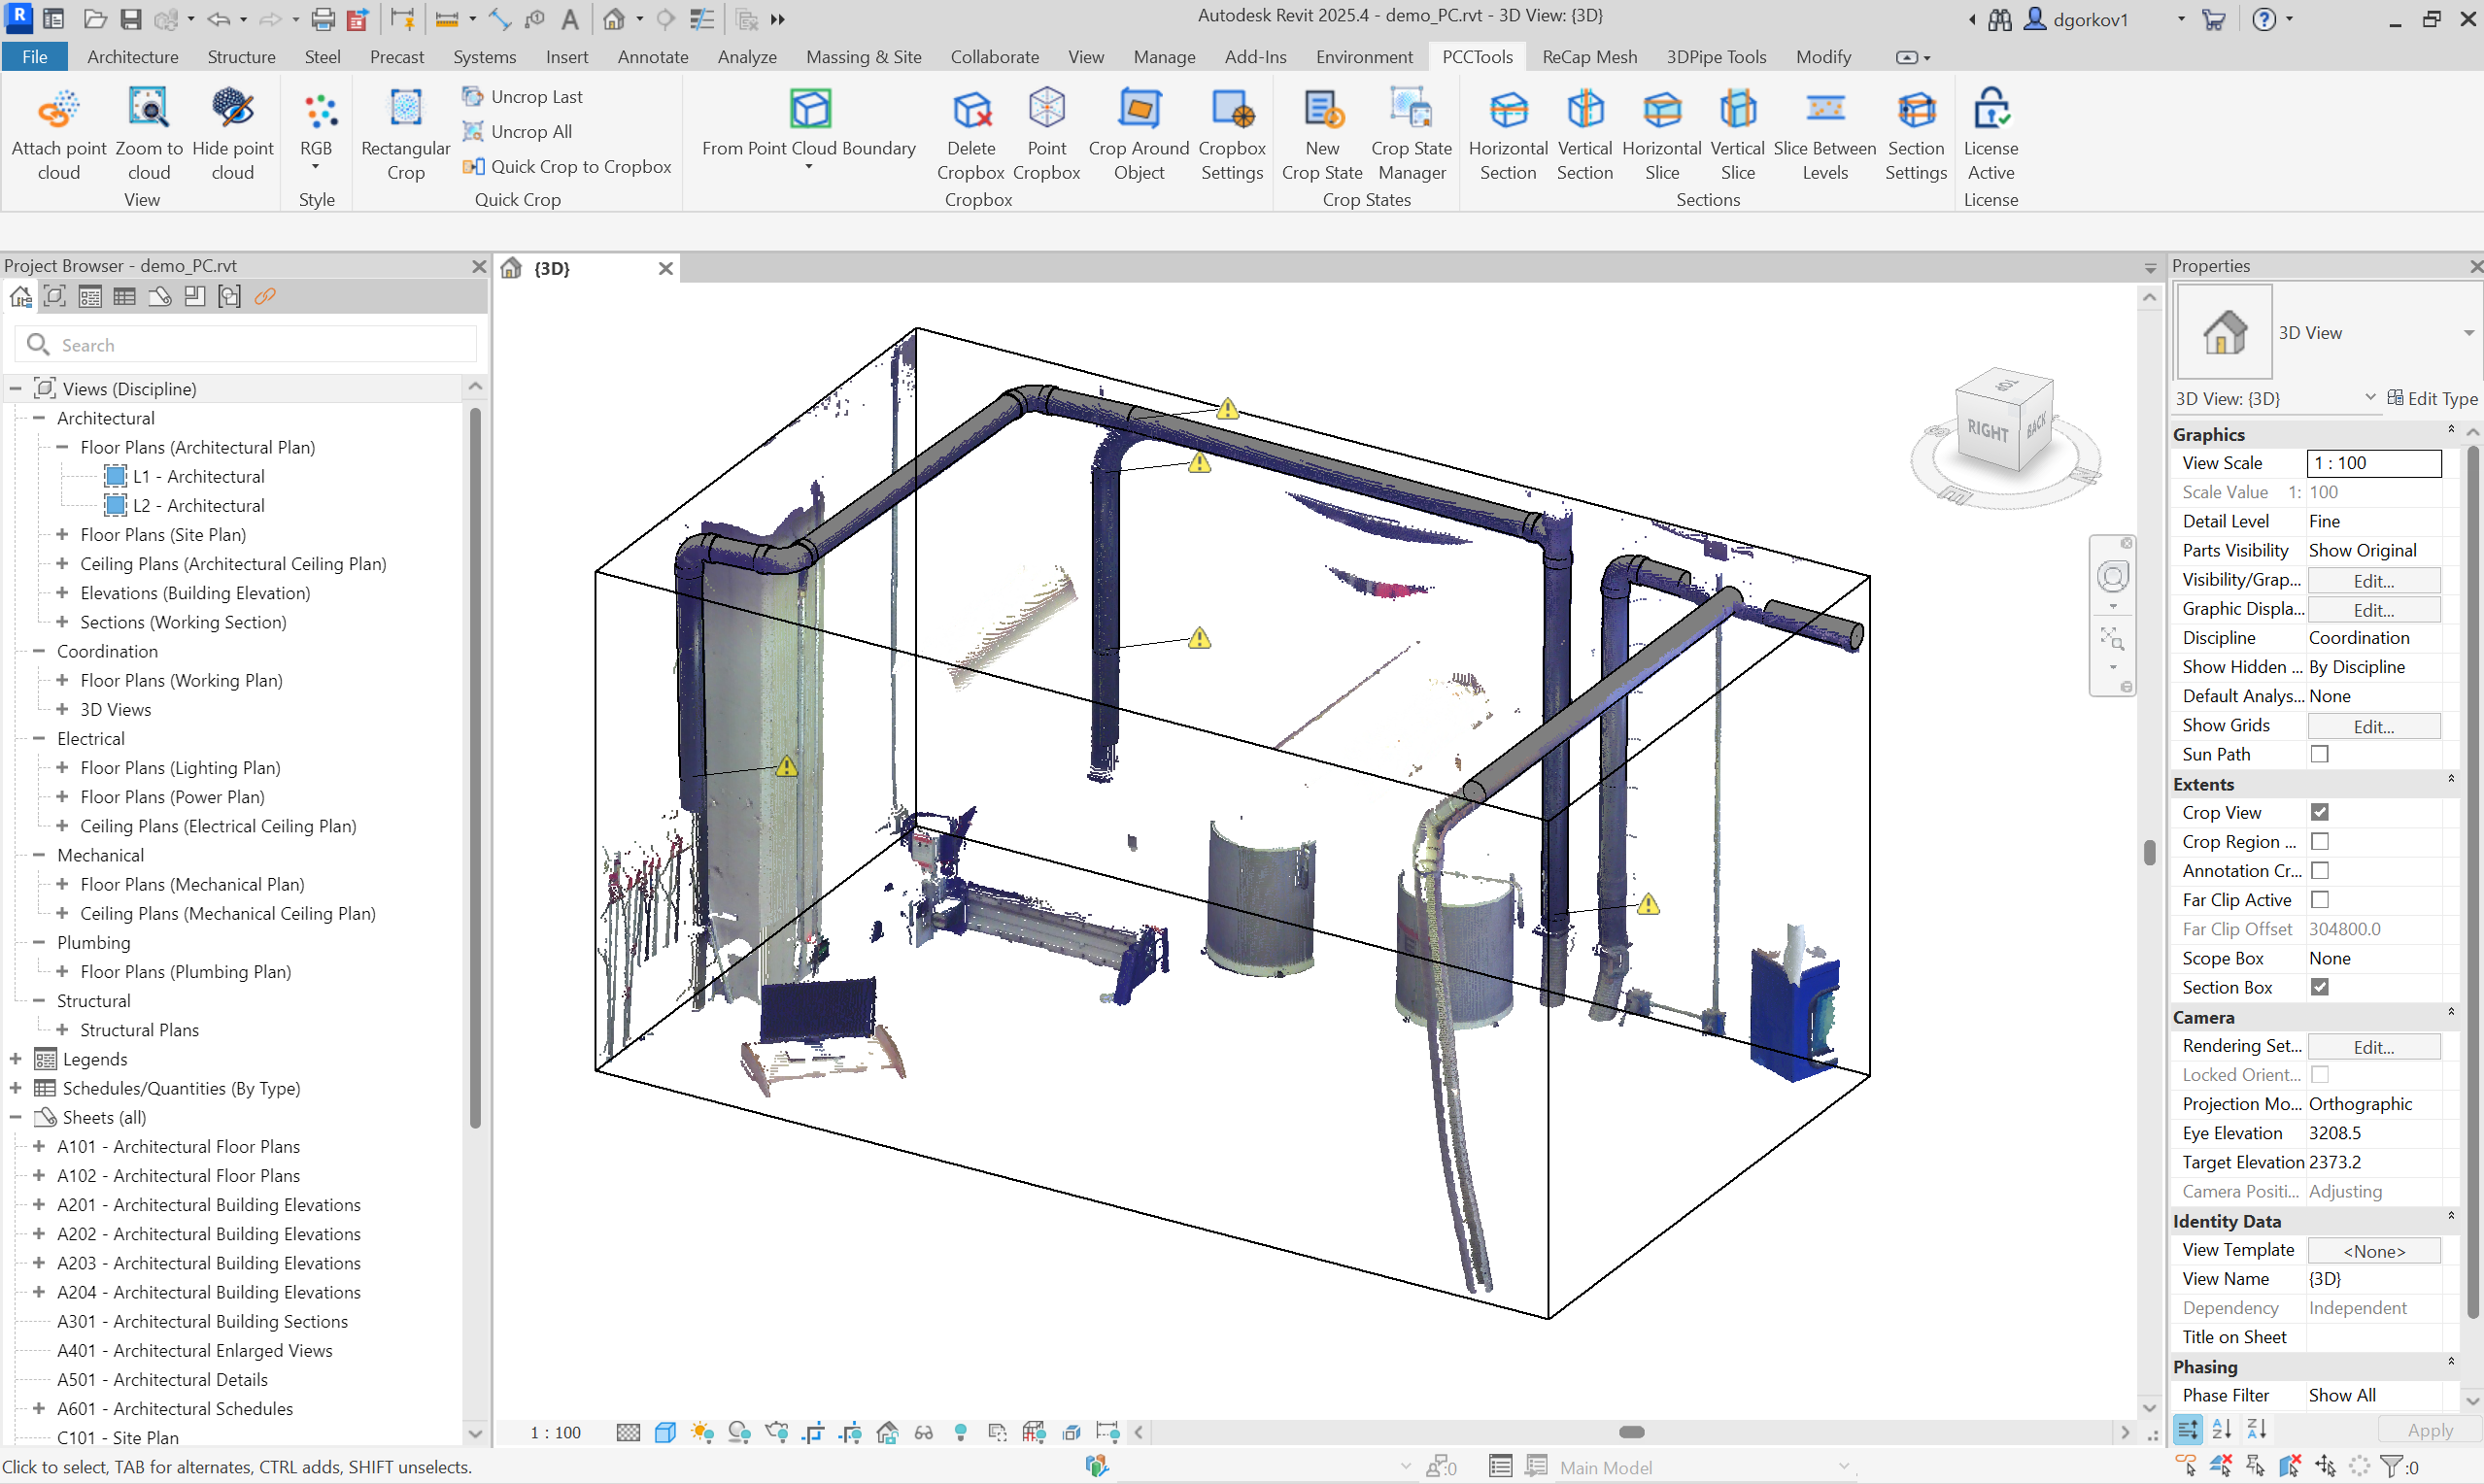Screen dimensions: 2484x1484
Task: Click Quick Crop to Cropbox
Action: [x=567, y=166]
